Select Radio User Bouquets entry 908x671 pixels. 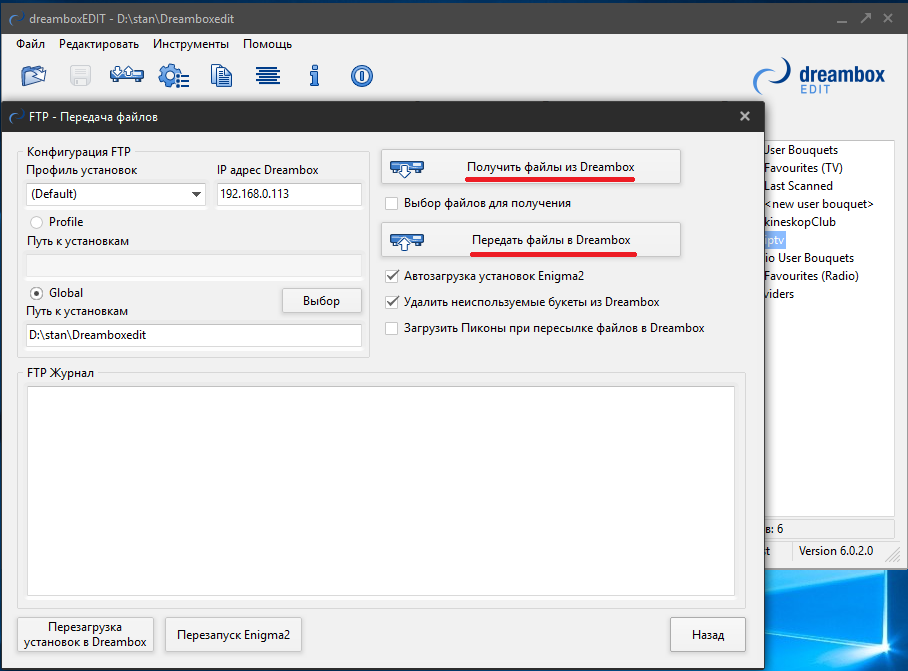click(x=810, y=258)
